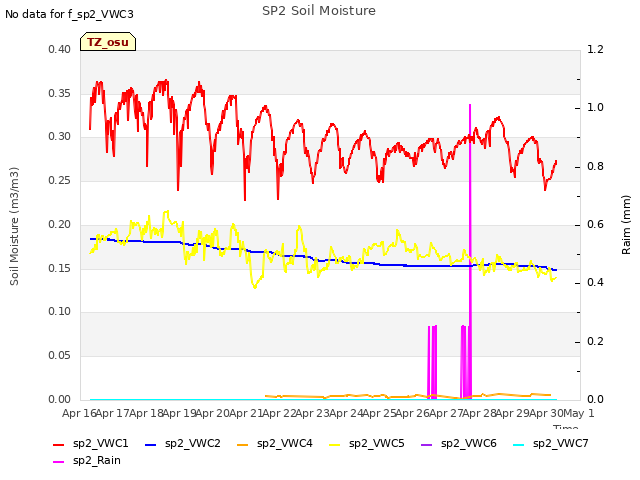
Task: Click the orange sp2_VWC4 legend swatch
Action: (x=243, y=444)
